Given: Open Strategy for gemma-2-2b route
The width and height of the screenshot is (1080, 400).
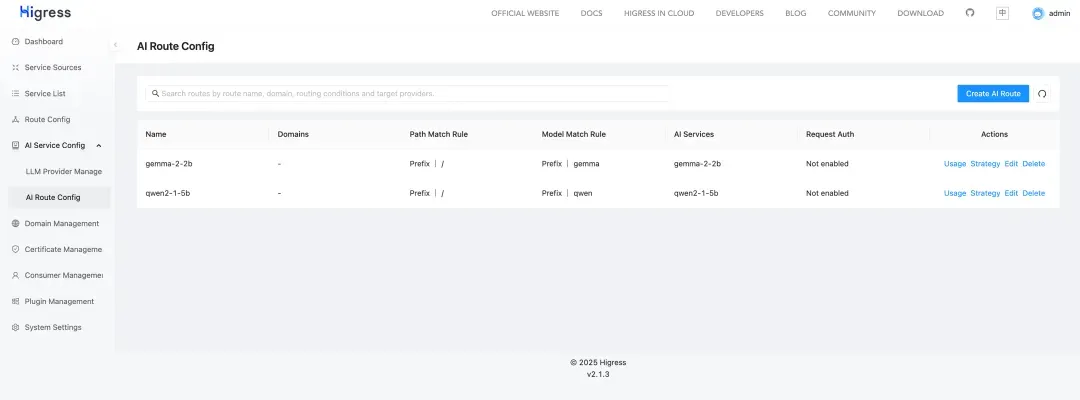Looking at the screenshot, I should 985,164.
